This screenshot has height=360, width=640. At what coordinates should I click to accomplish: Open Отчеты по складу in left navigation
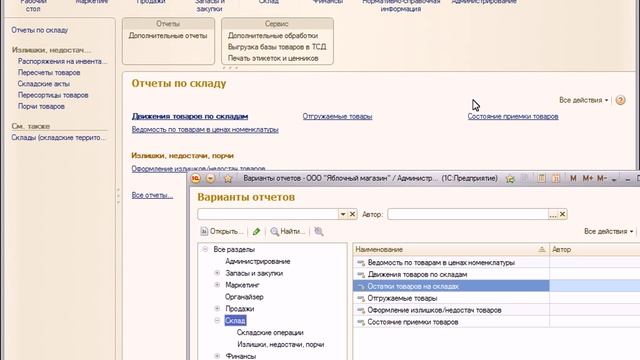pyautogui.click(x=40, y=30)
